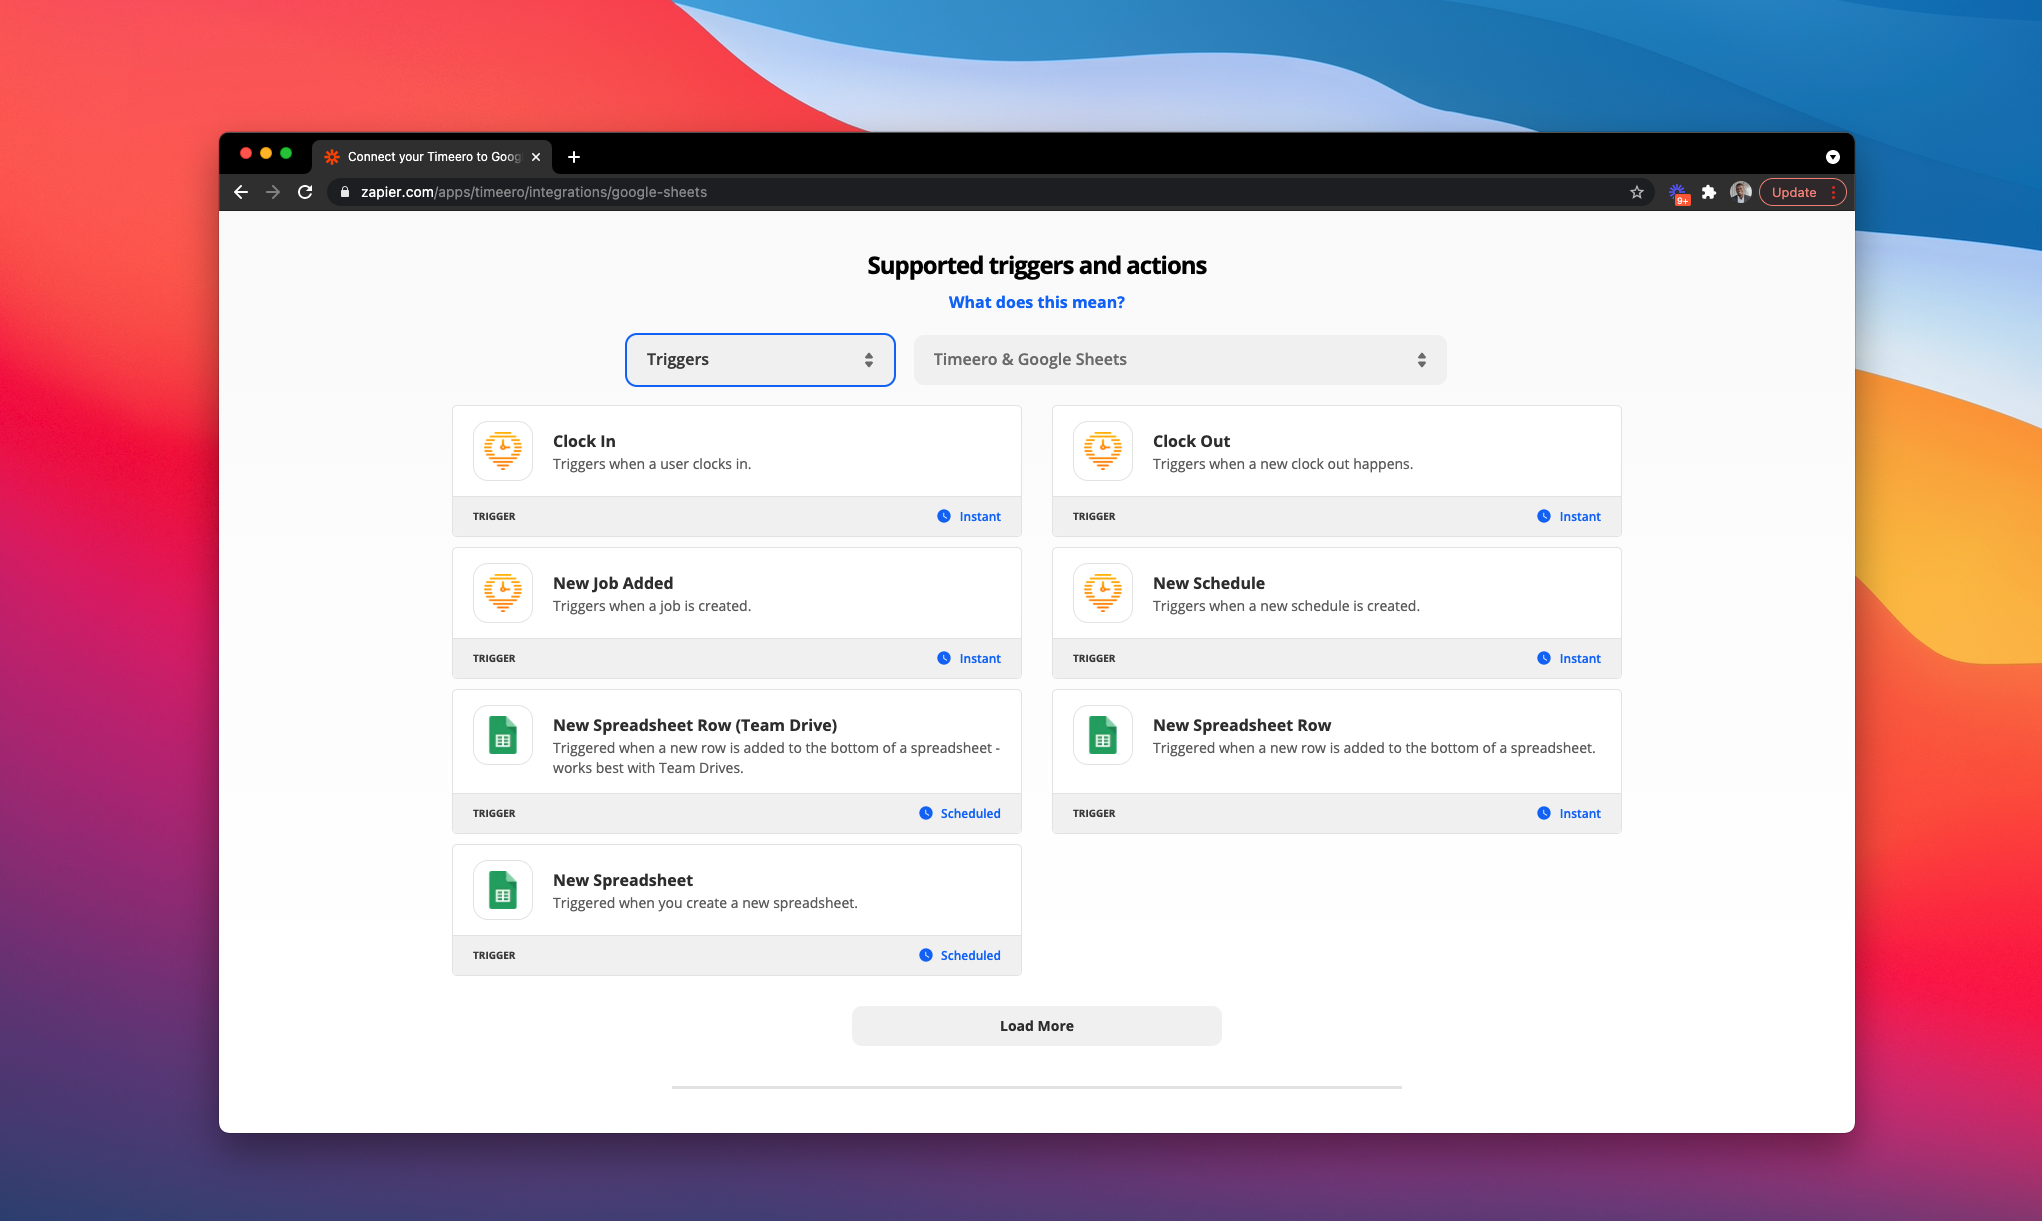Click clock icon beside Instant on New Schedule
This screenshot has height=1221, width=2042.
click(x=1544, y=658)
